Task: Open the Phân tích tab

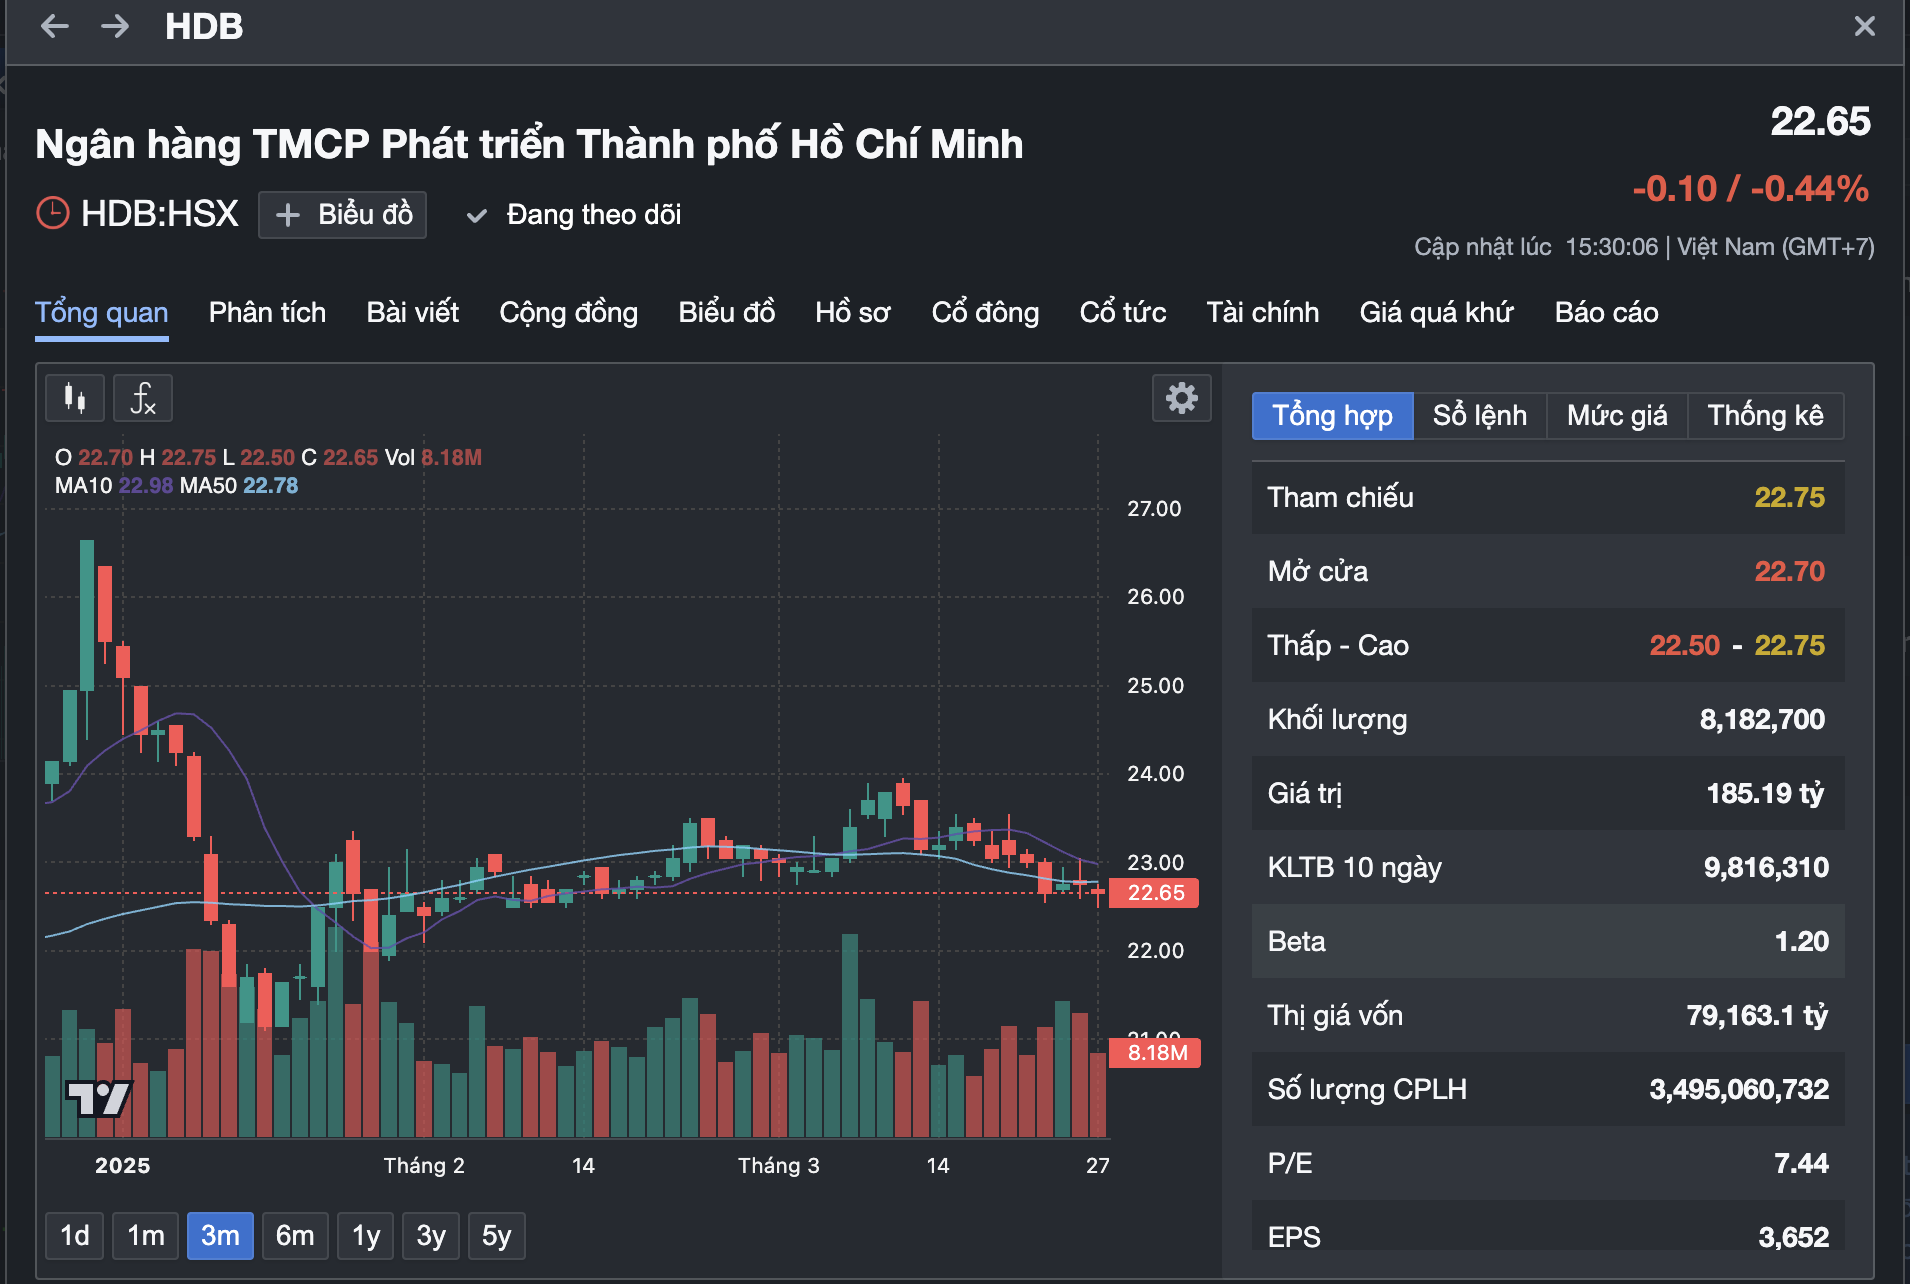Action: click(267, 312)
